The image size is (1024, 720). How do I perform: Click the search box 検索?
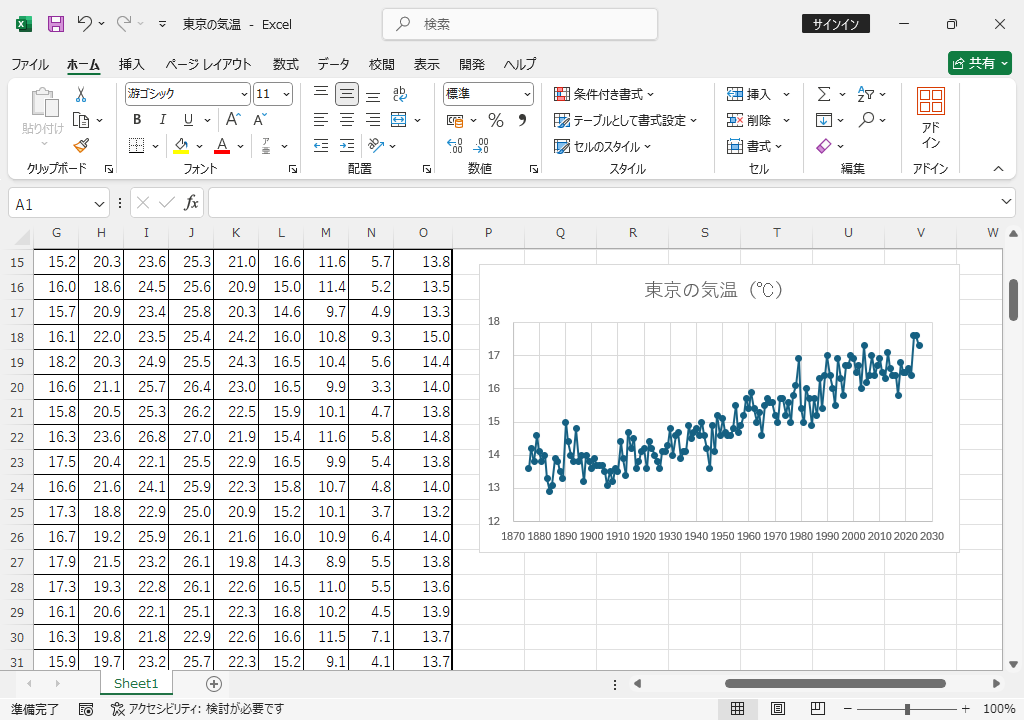[x=520, y=24]
